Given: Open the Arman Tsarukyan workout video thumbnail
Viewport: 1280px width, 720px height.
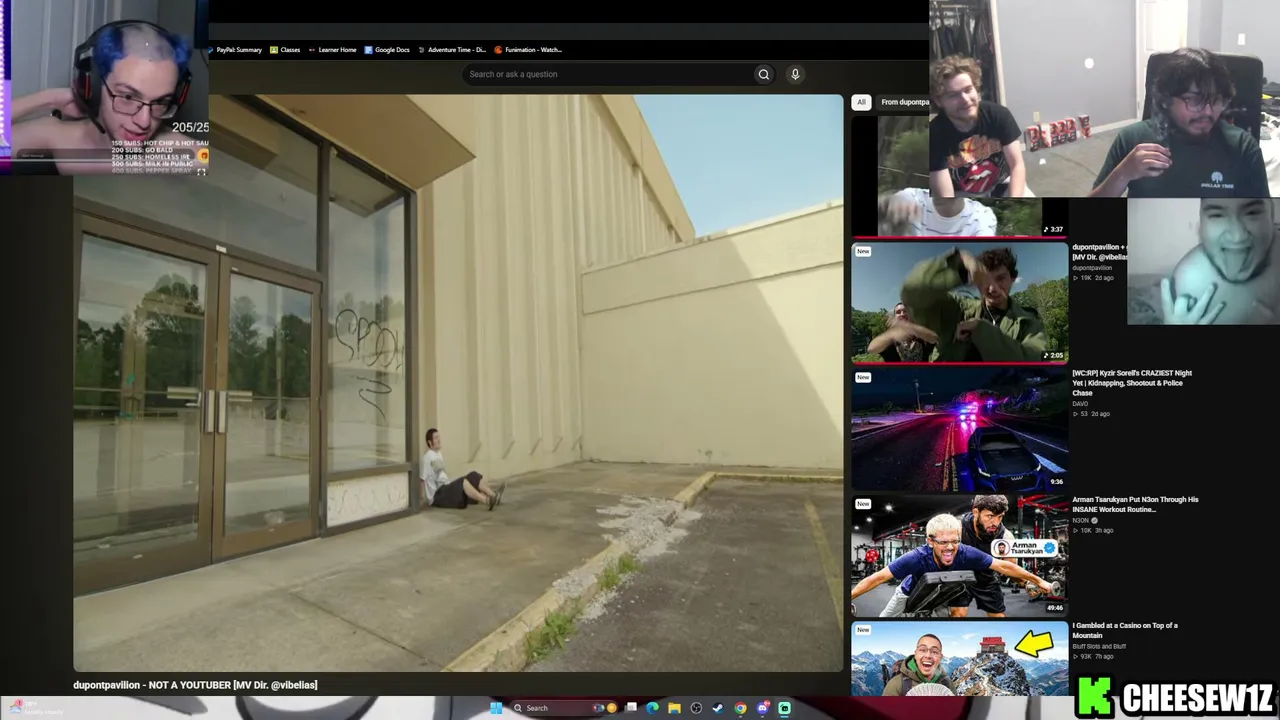Looking at the screenshot, I should pos(959,556).
